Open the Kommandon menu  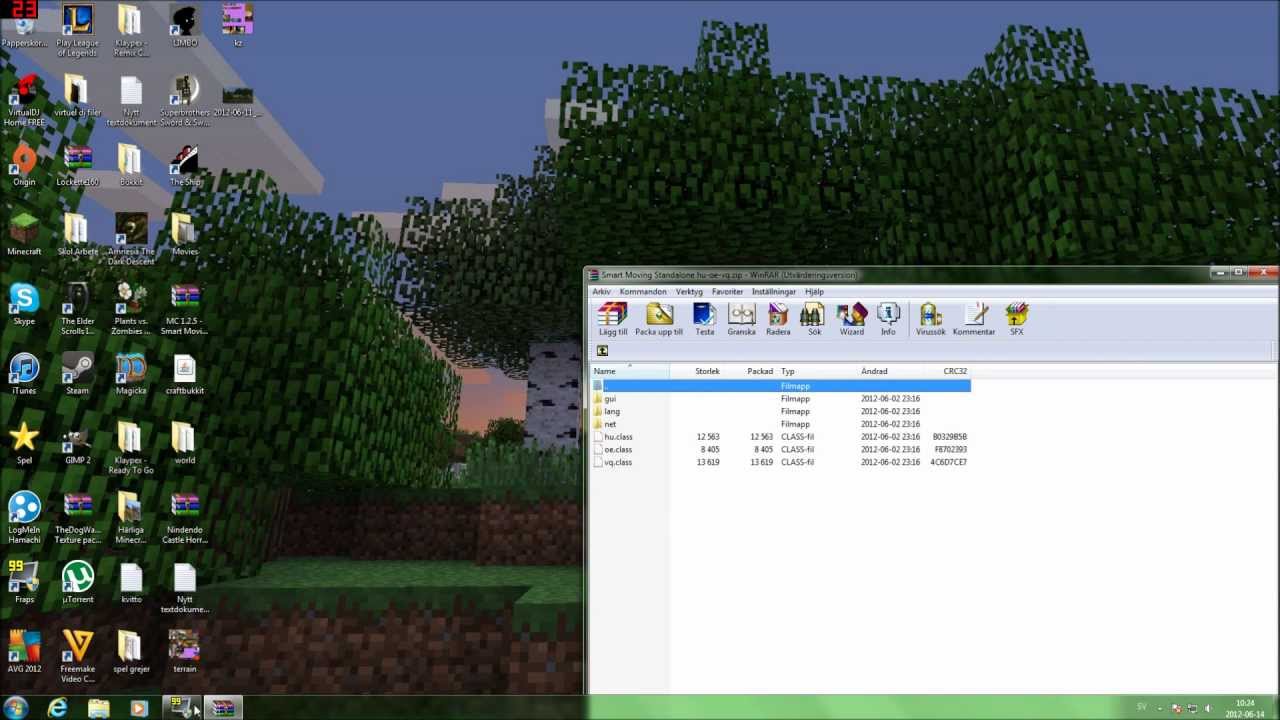coord(643,292)
